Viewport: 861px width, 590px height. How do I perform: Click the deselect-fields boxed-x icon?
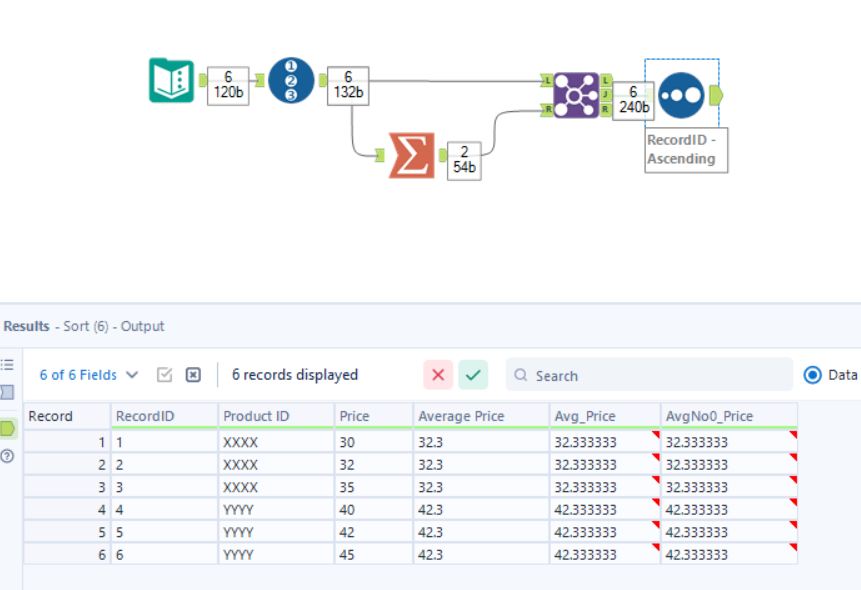[x=191, y=374]
